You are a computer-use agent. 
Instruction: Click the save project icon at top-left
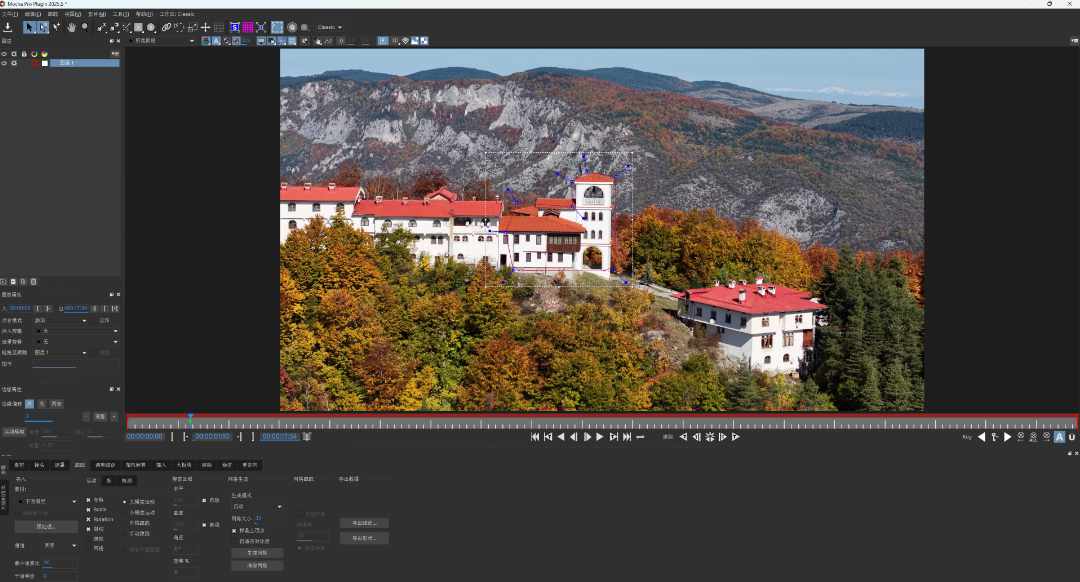[8, 27]
